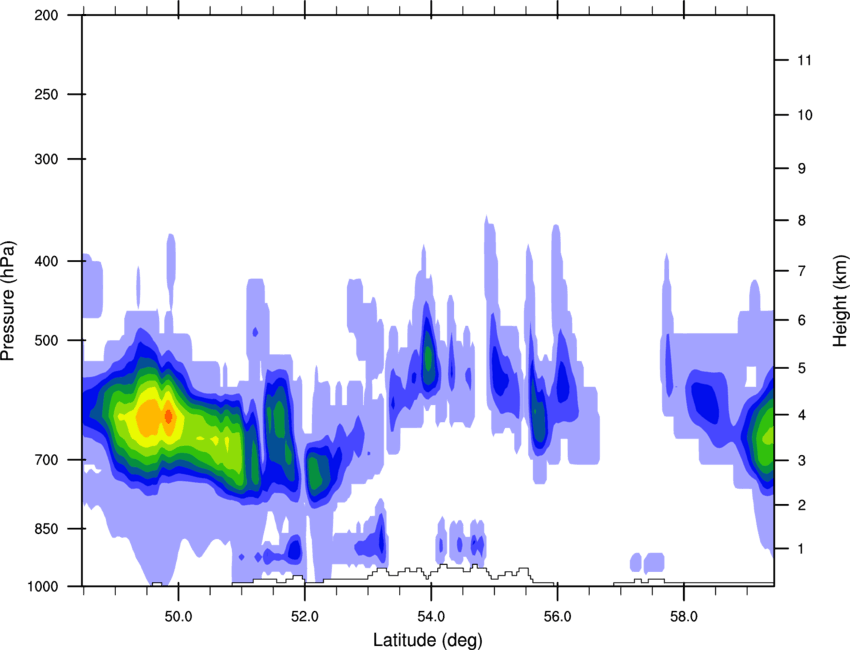Screen dimensions: 850x650
Task: Click the red-orange contour maximum near 50.0
Action: coord(169,416)
